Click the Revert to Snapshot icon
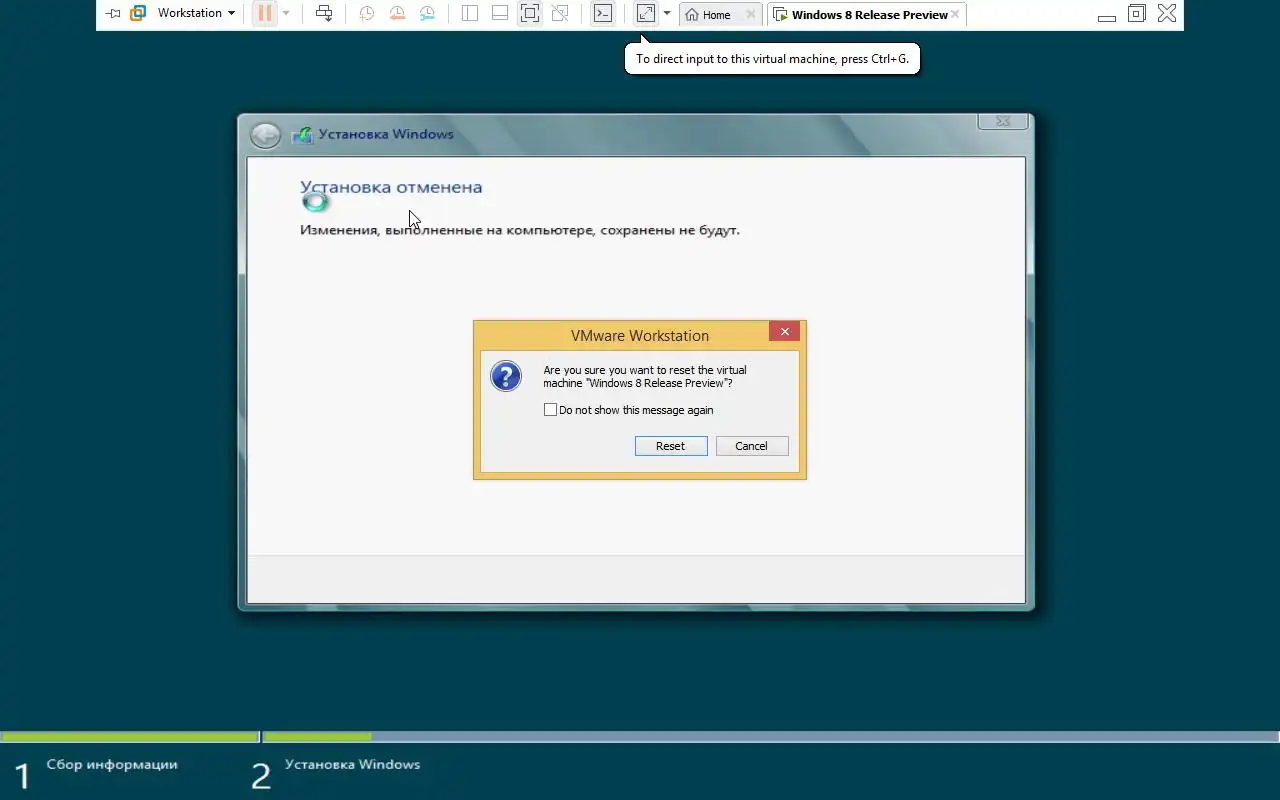 (x=397, y=14)
